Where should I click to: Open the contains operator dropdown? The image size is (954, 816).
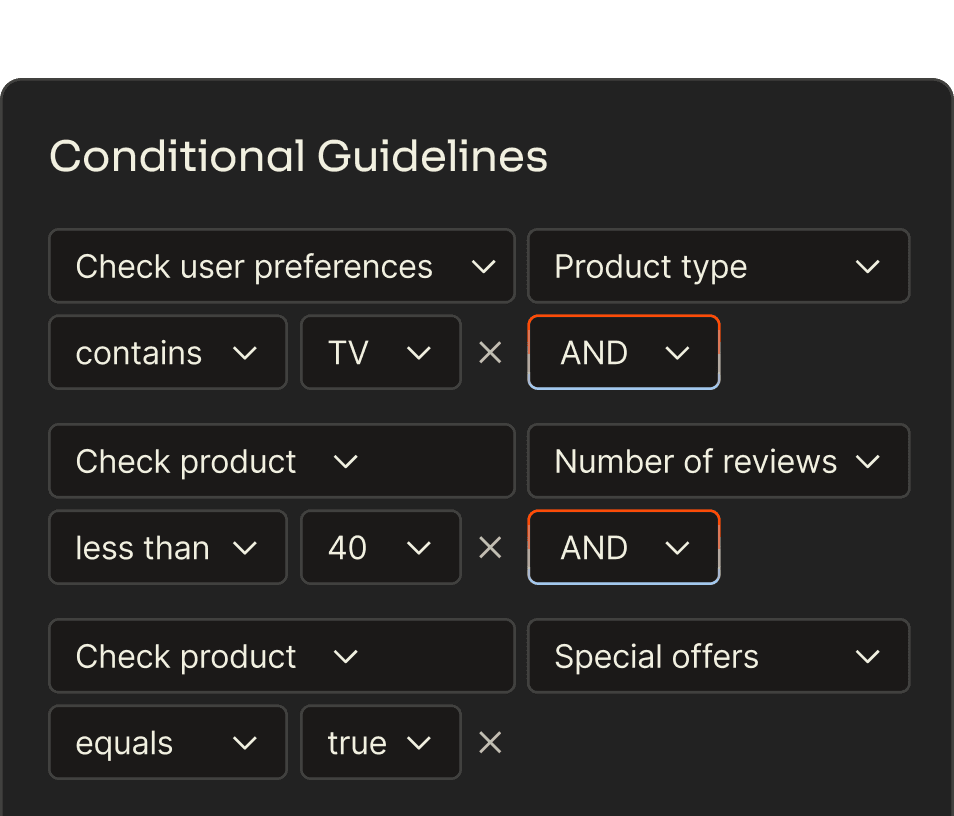[167, 352]
